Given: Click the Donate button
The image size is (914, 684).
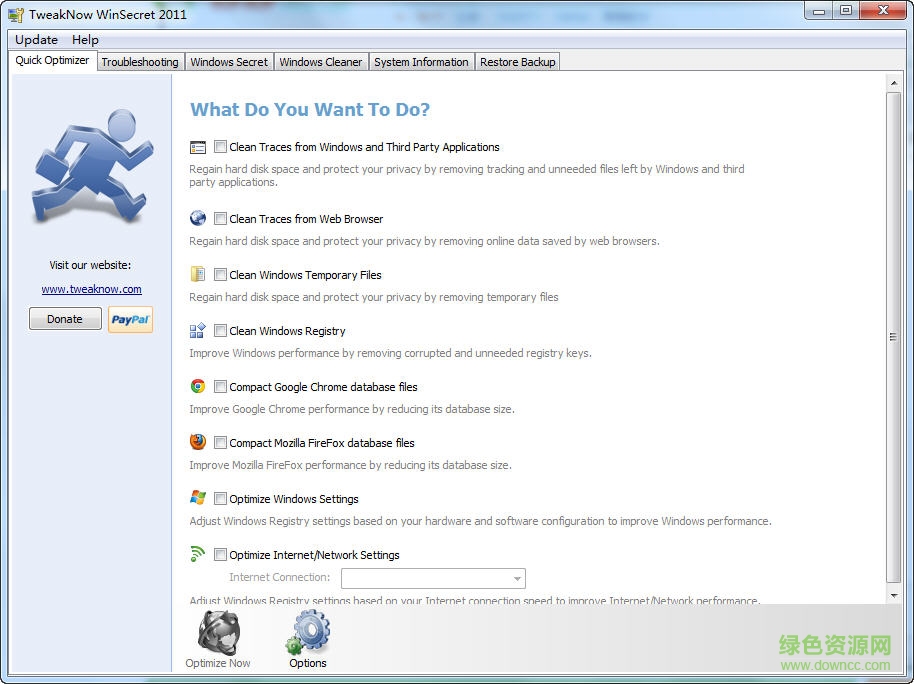Looking at the screenshot, I should click(64, 318).
